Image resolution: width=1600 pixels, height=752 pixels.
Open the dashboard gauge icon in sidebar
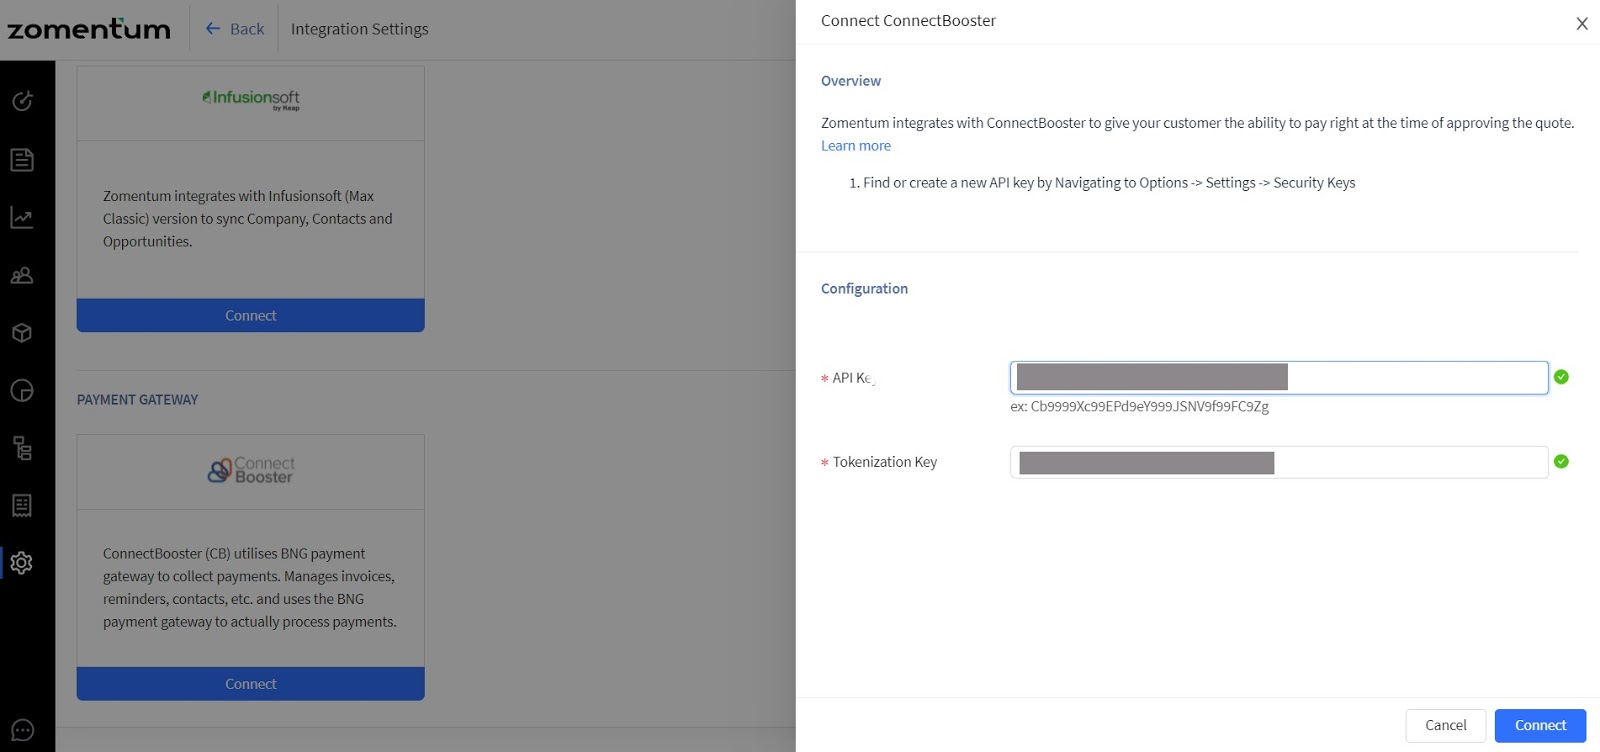pos(22,101)
